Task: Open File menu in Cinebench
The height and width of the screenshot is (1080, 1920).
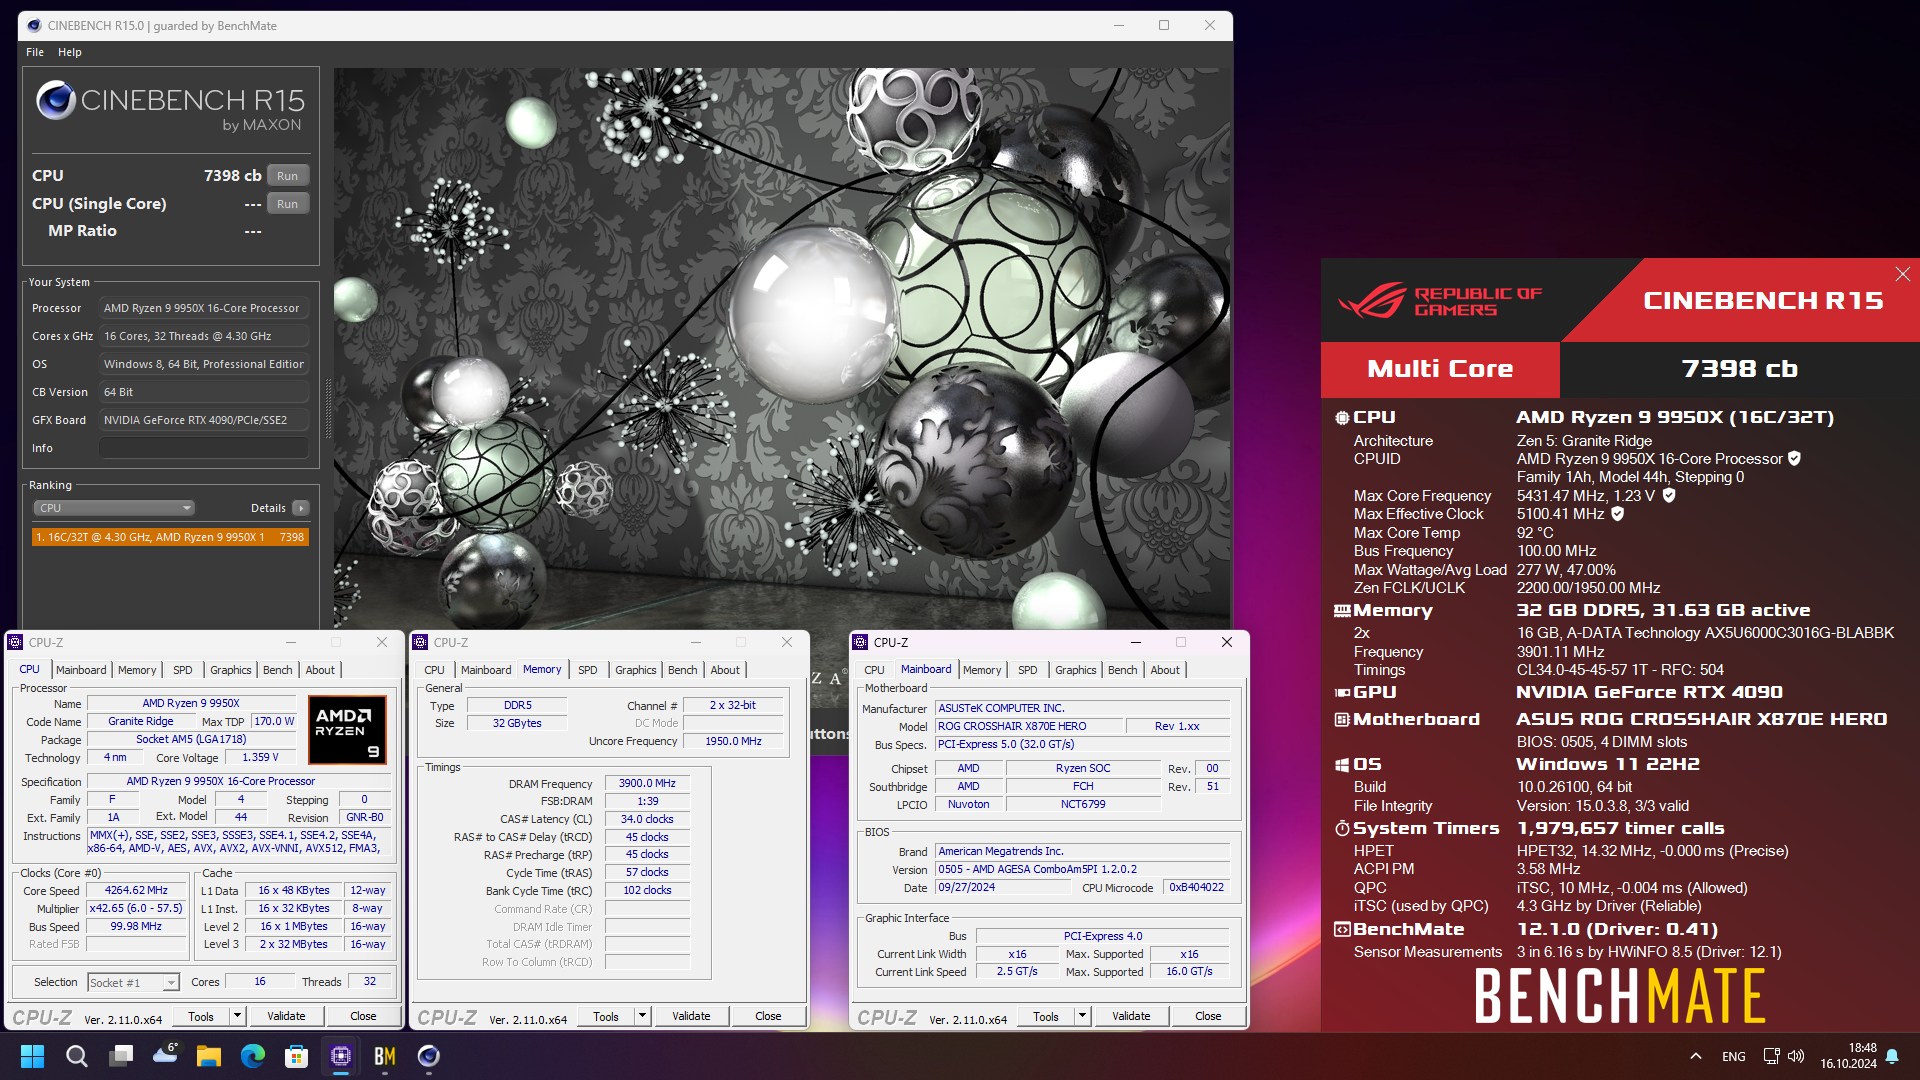Action: (x=35, y=52)
